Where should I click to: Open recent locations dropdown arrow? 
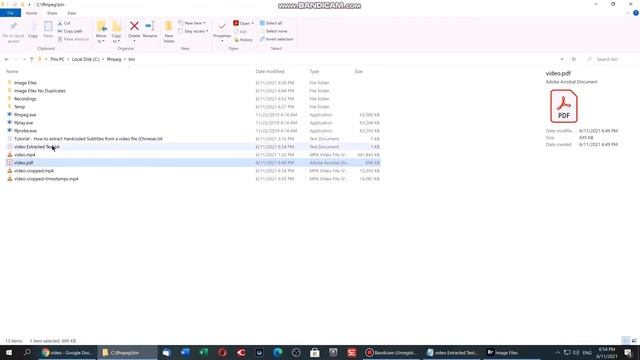tap(24, 60)
